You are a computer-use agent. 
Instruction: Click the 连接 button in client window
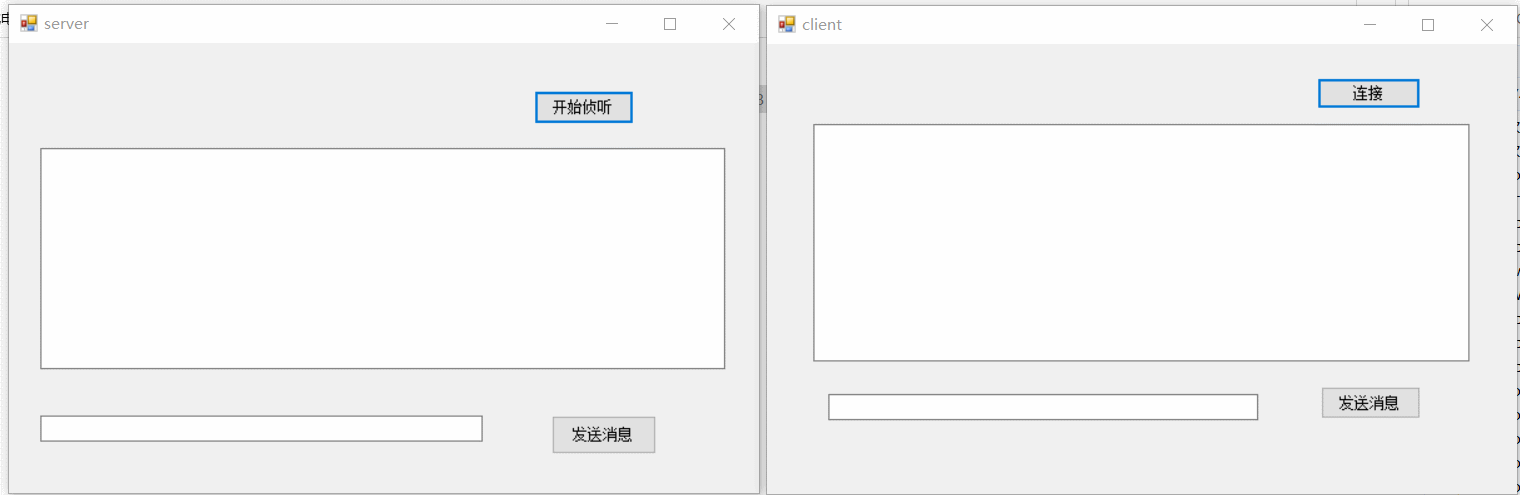pyautogui.click(x=1368, y=93)
